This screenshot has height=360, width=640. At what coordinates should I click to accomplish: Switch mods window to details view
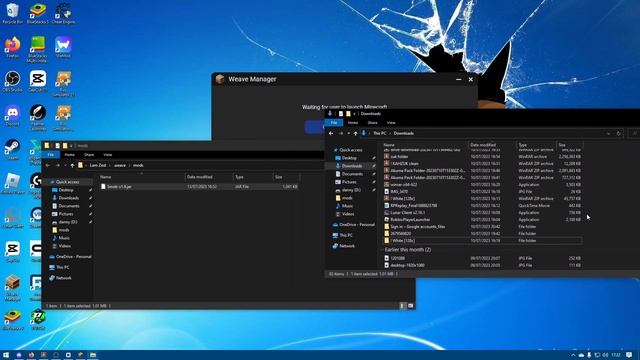tap(402, 306)
